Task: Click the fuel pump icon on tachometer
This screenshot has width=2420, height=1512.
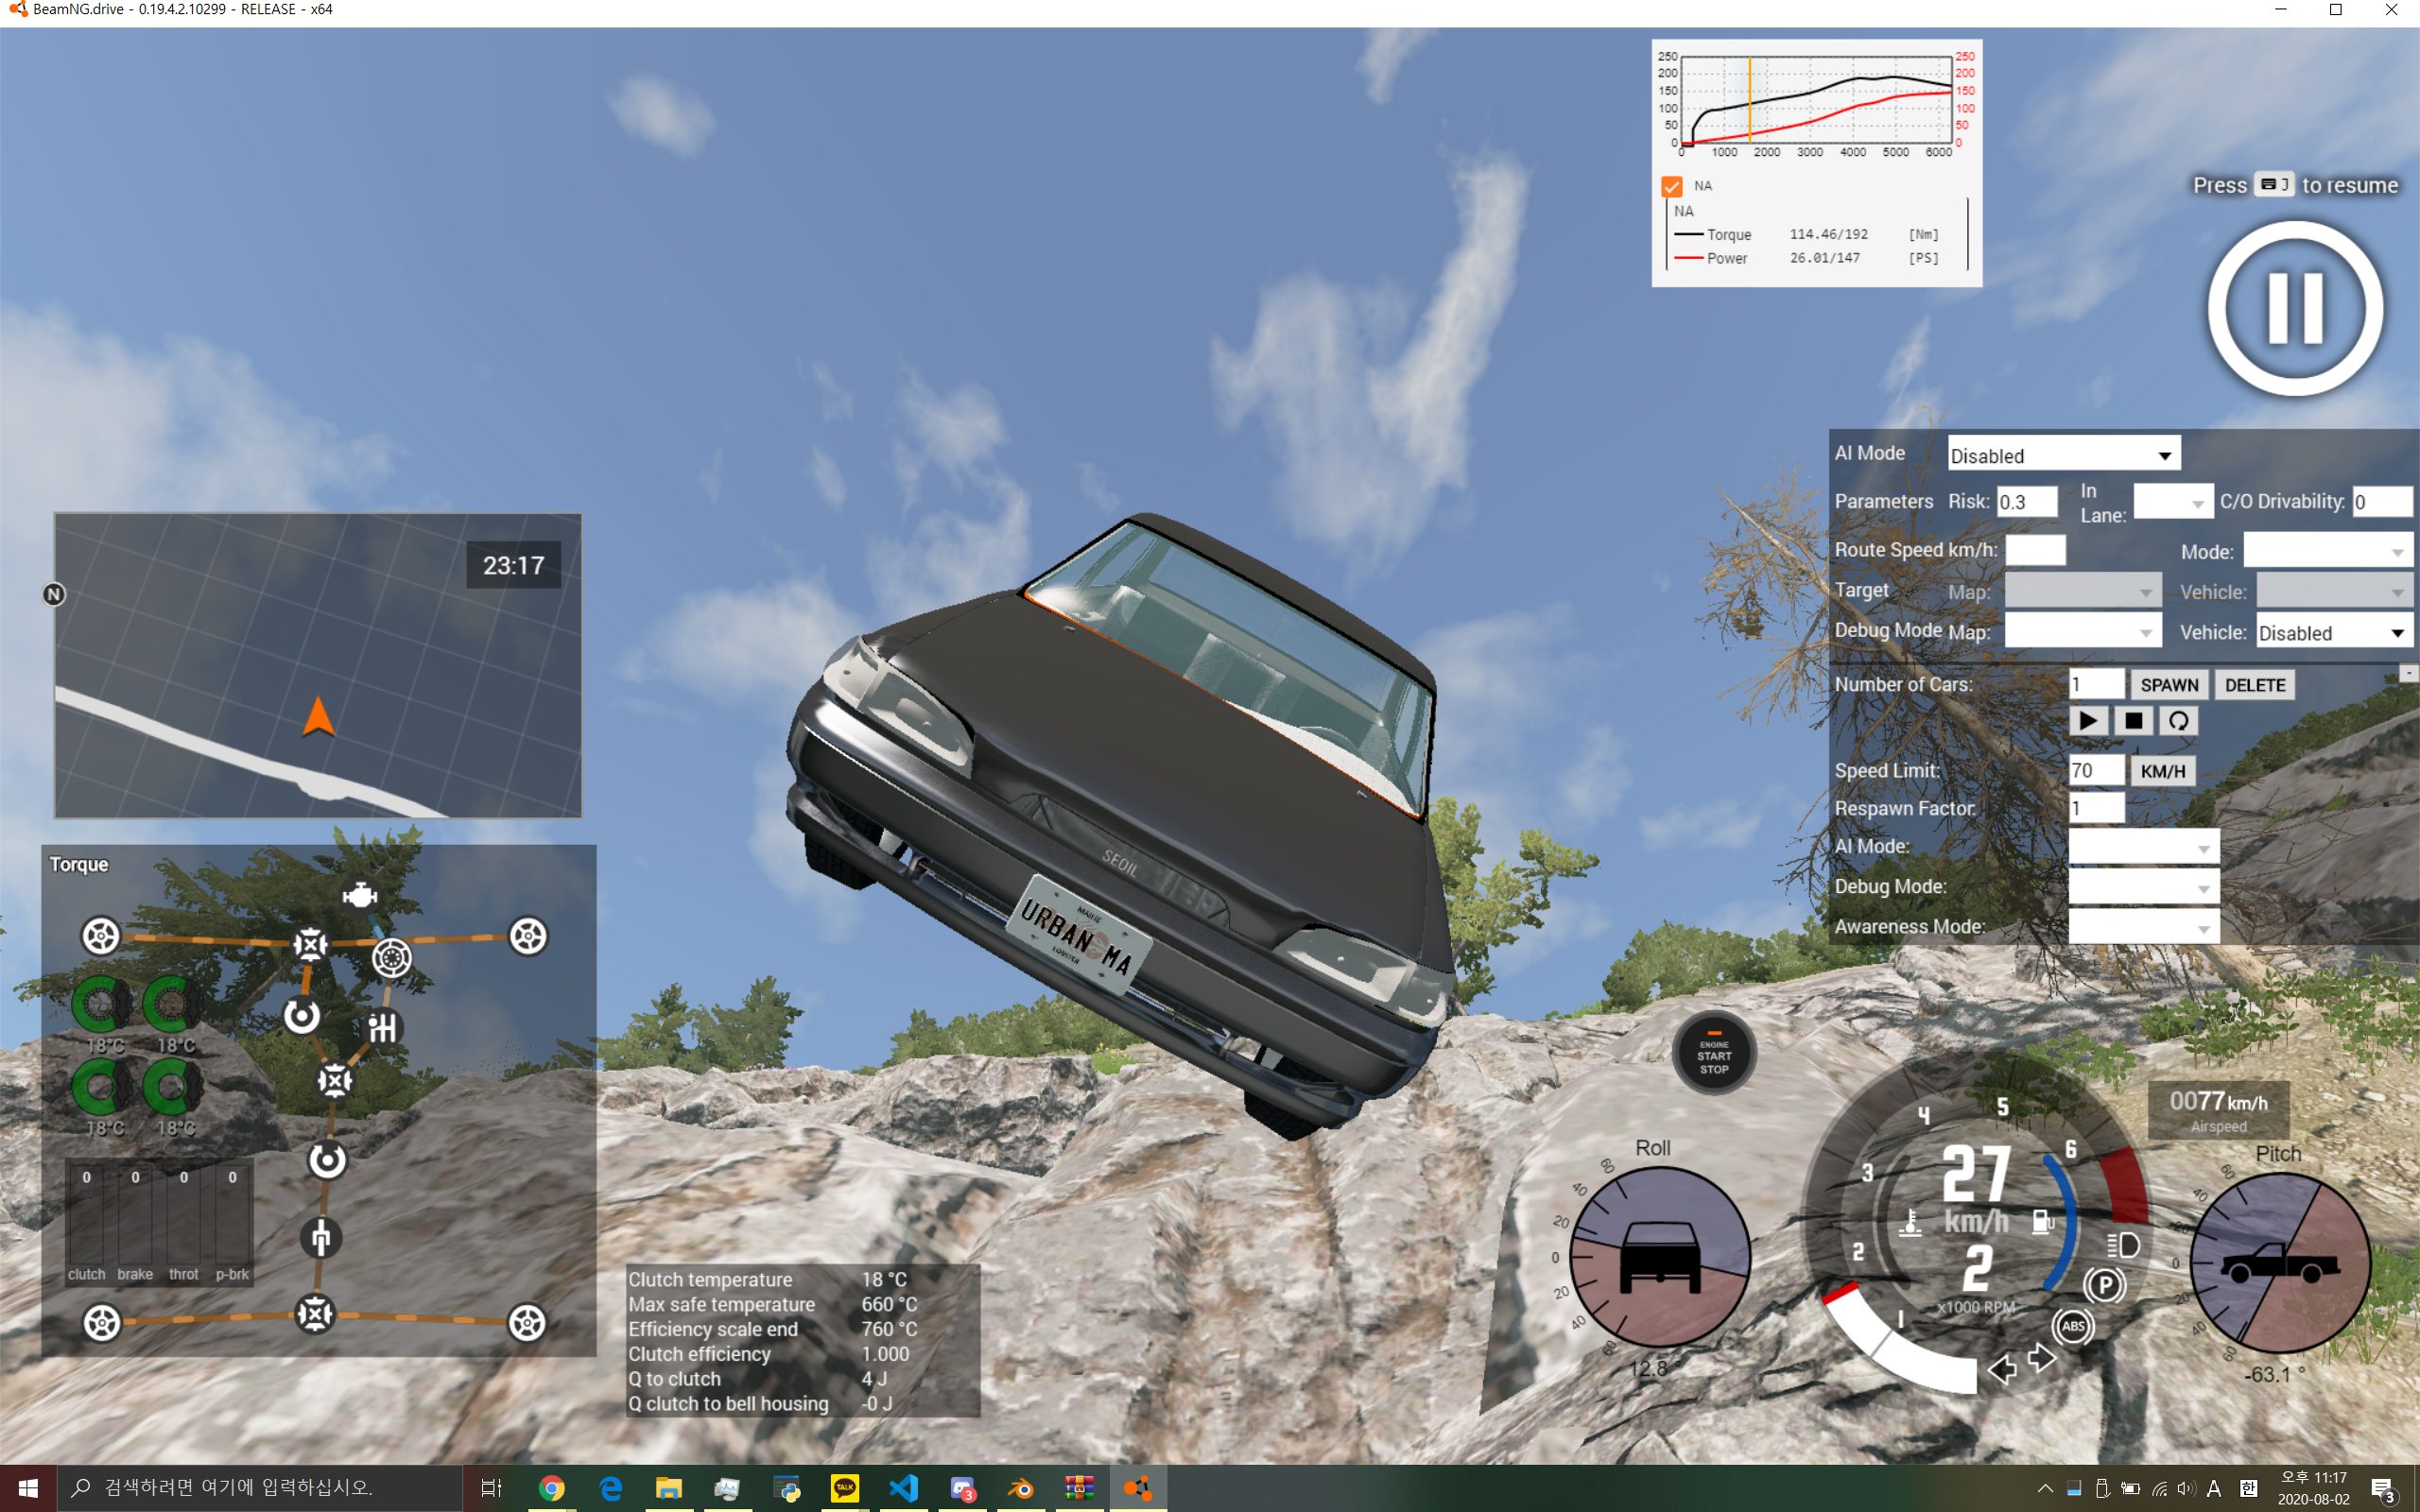Action: pyautogui.click(x=2043, y=1221)
